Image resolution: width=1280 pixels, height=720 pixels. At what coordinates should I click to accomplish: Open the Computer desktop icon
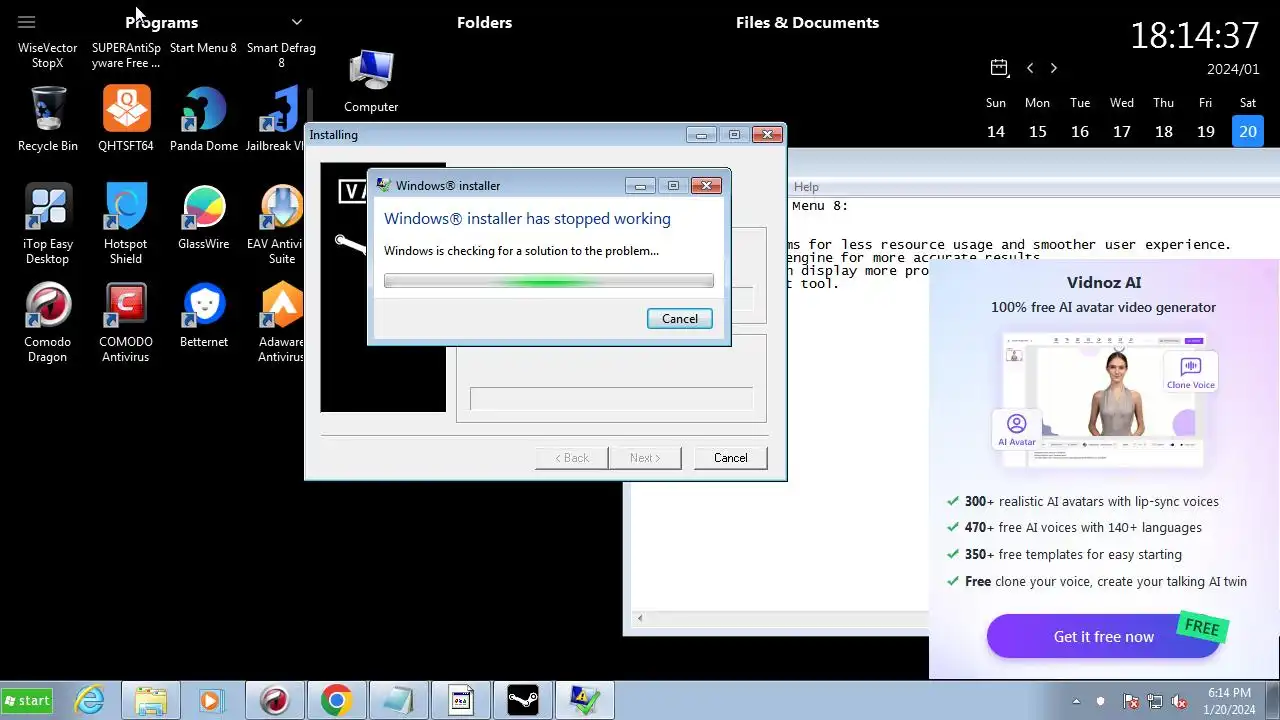coord(371,81)
